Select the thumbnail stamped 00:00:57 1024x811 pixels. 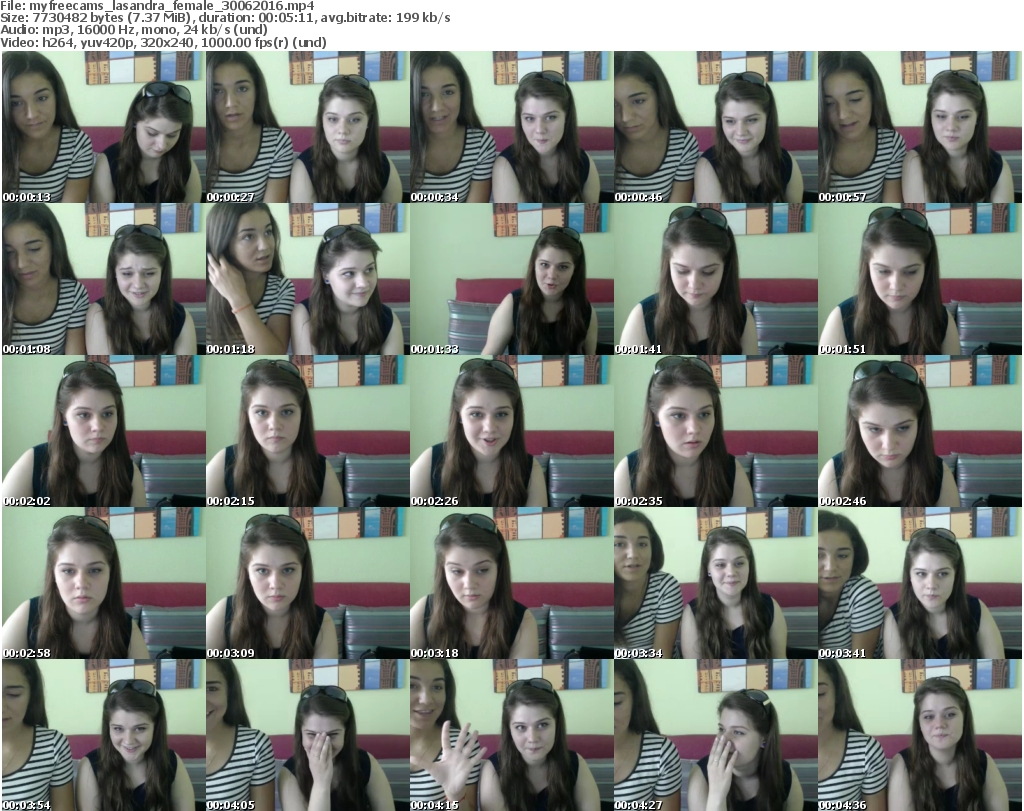[x=920, y=127]
